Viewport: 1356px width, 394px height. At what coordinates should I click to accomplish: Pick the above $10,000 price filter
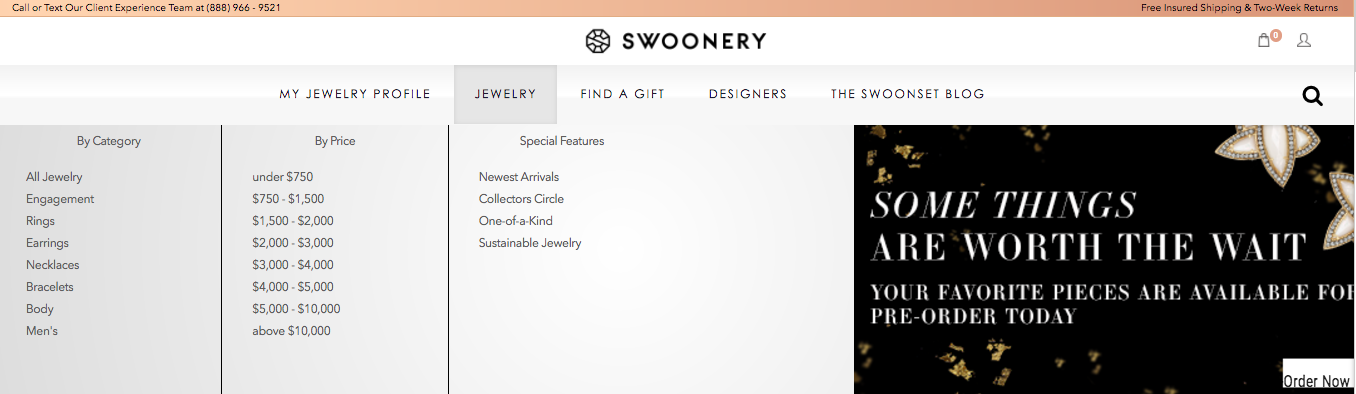(x=291, y=331)
